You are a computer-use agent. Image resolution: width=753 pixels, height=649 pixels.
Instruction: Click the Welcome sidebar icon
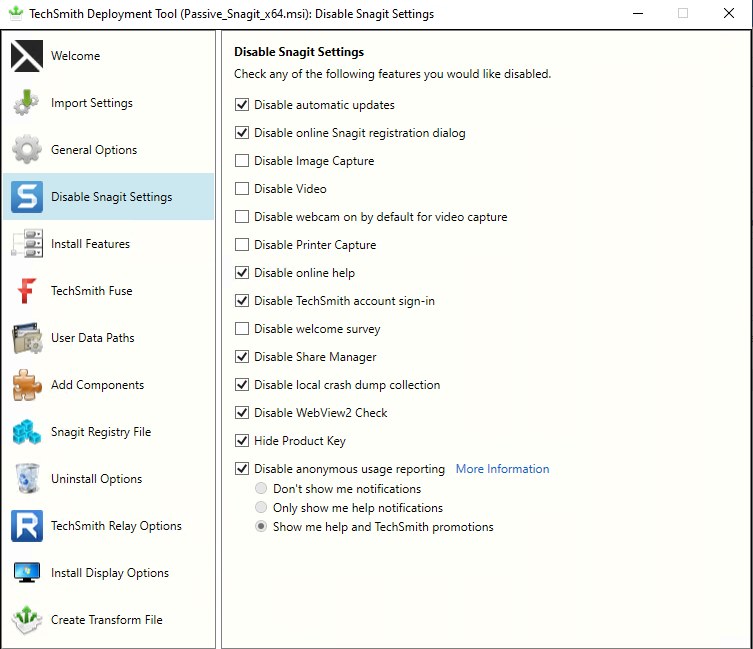[x=27, y=56]
